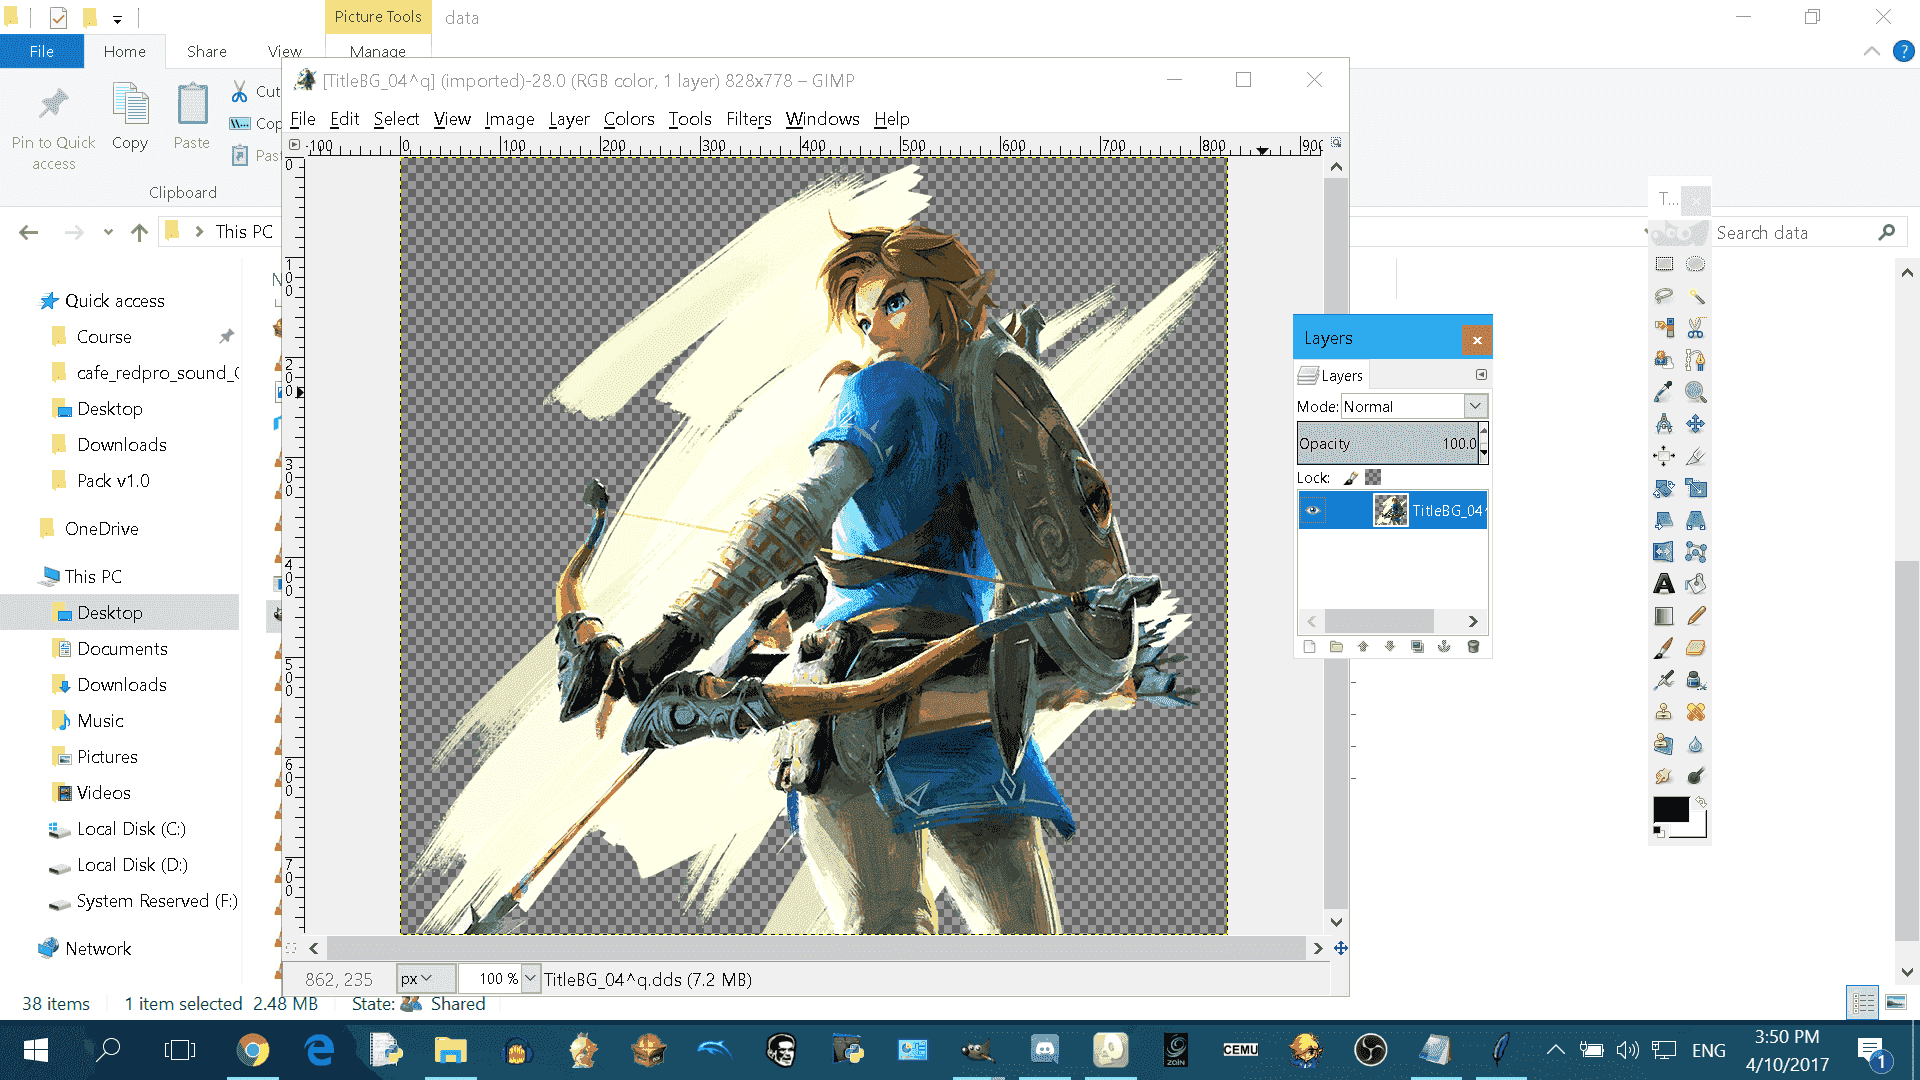Select the Blend gradient tool
Image resolution: width=1920 pixels, height=1080 pixels.
click(x=1664, y=616)
